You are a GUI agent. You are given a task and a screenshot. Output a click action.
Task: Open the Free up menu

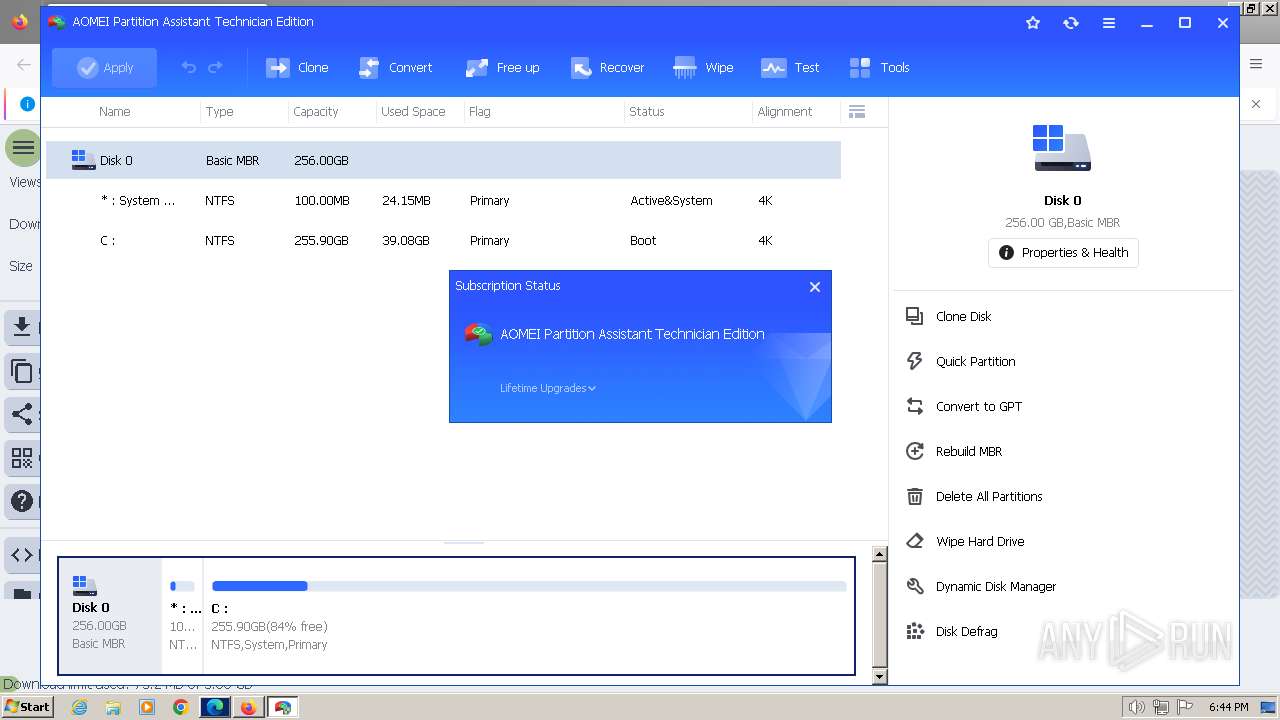pyautogui.click(x=502, y=67)
